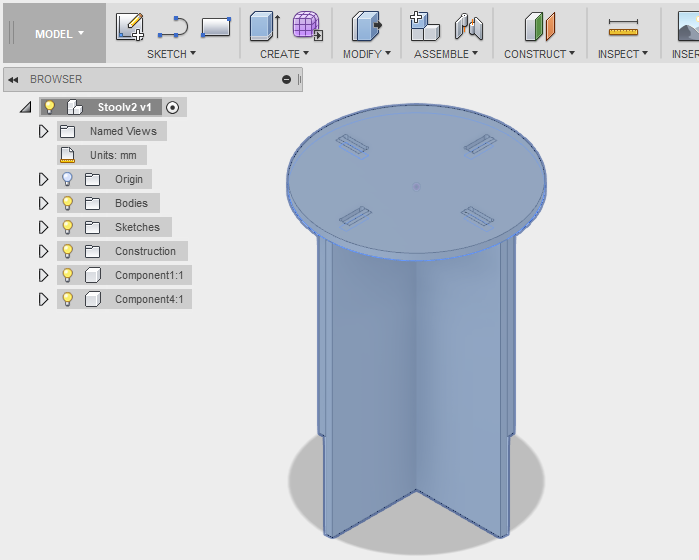
Task: Open the ASSEMBLE menu
Action: [x=446, y=54]
